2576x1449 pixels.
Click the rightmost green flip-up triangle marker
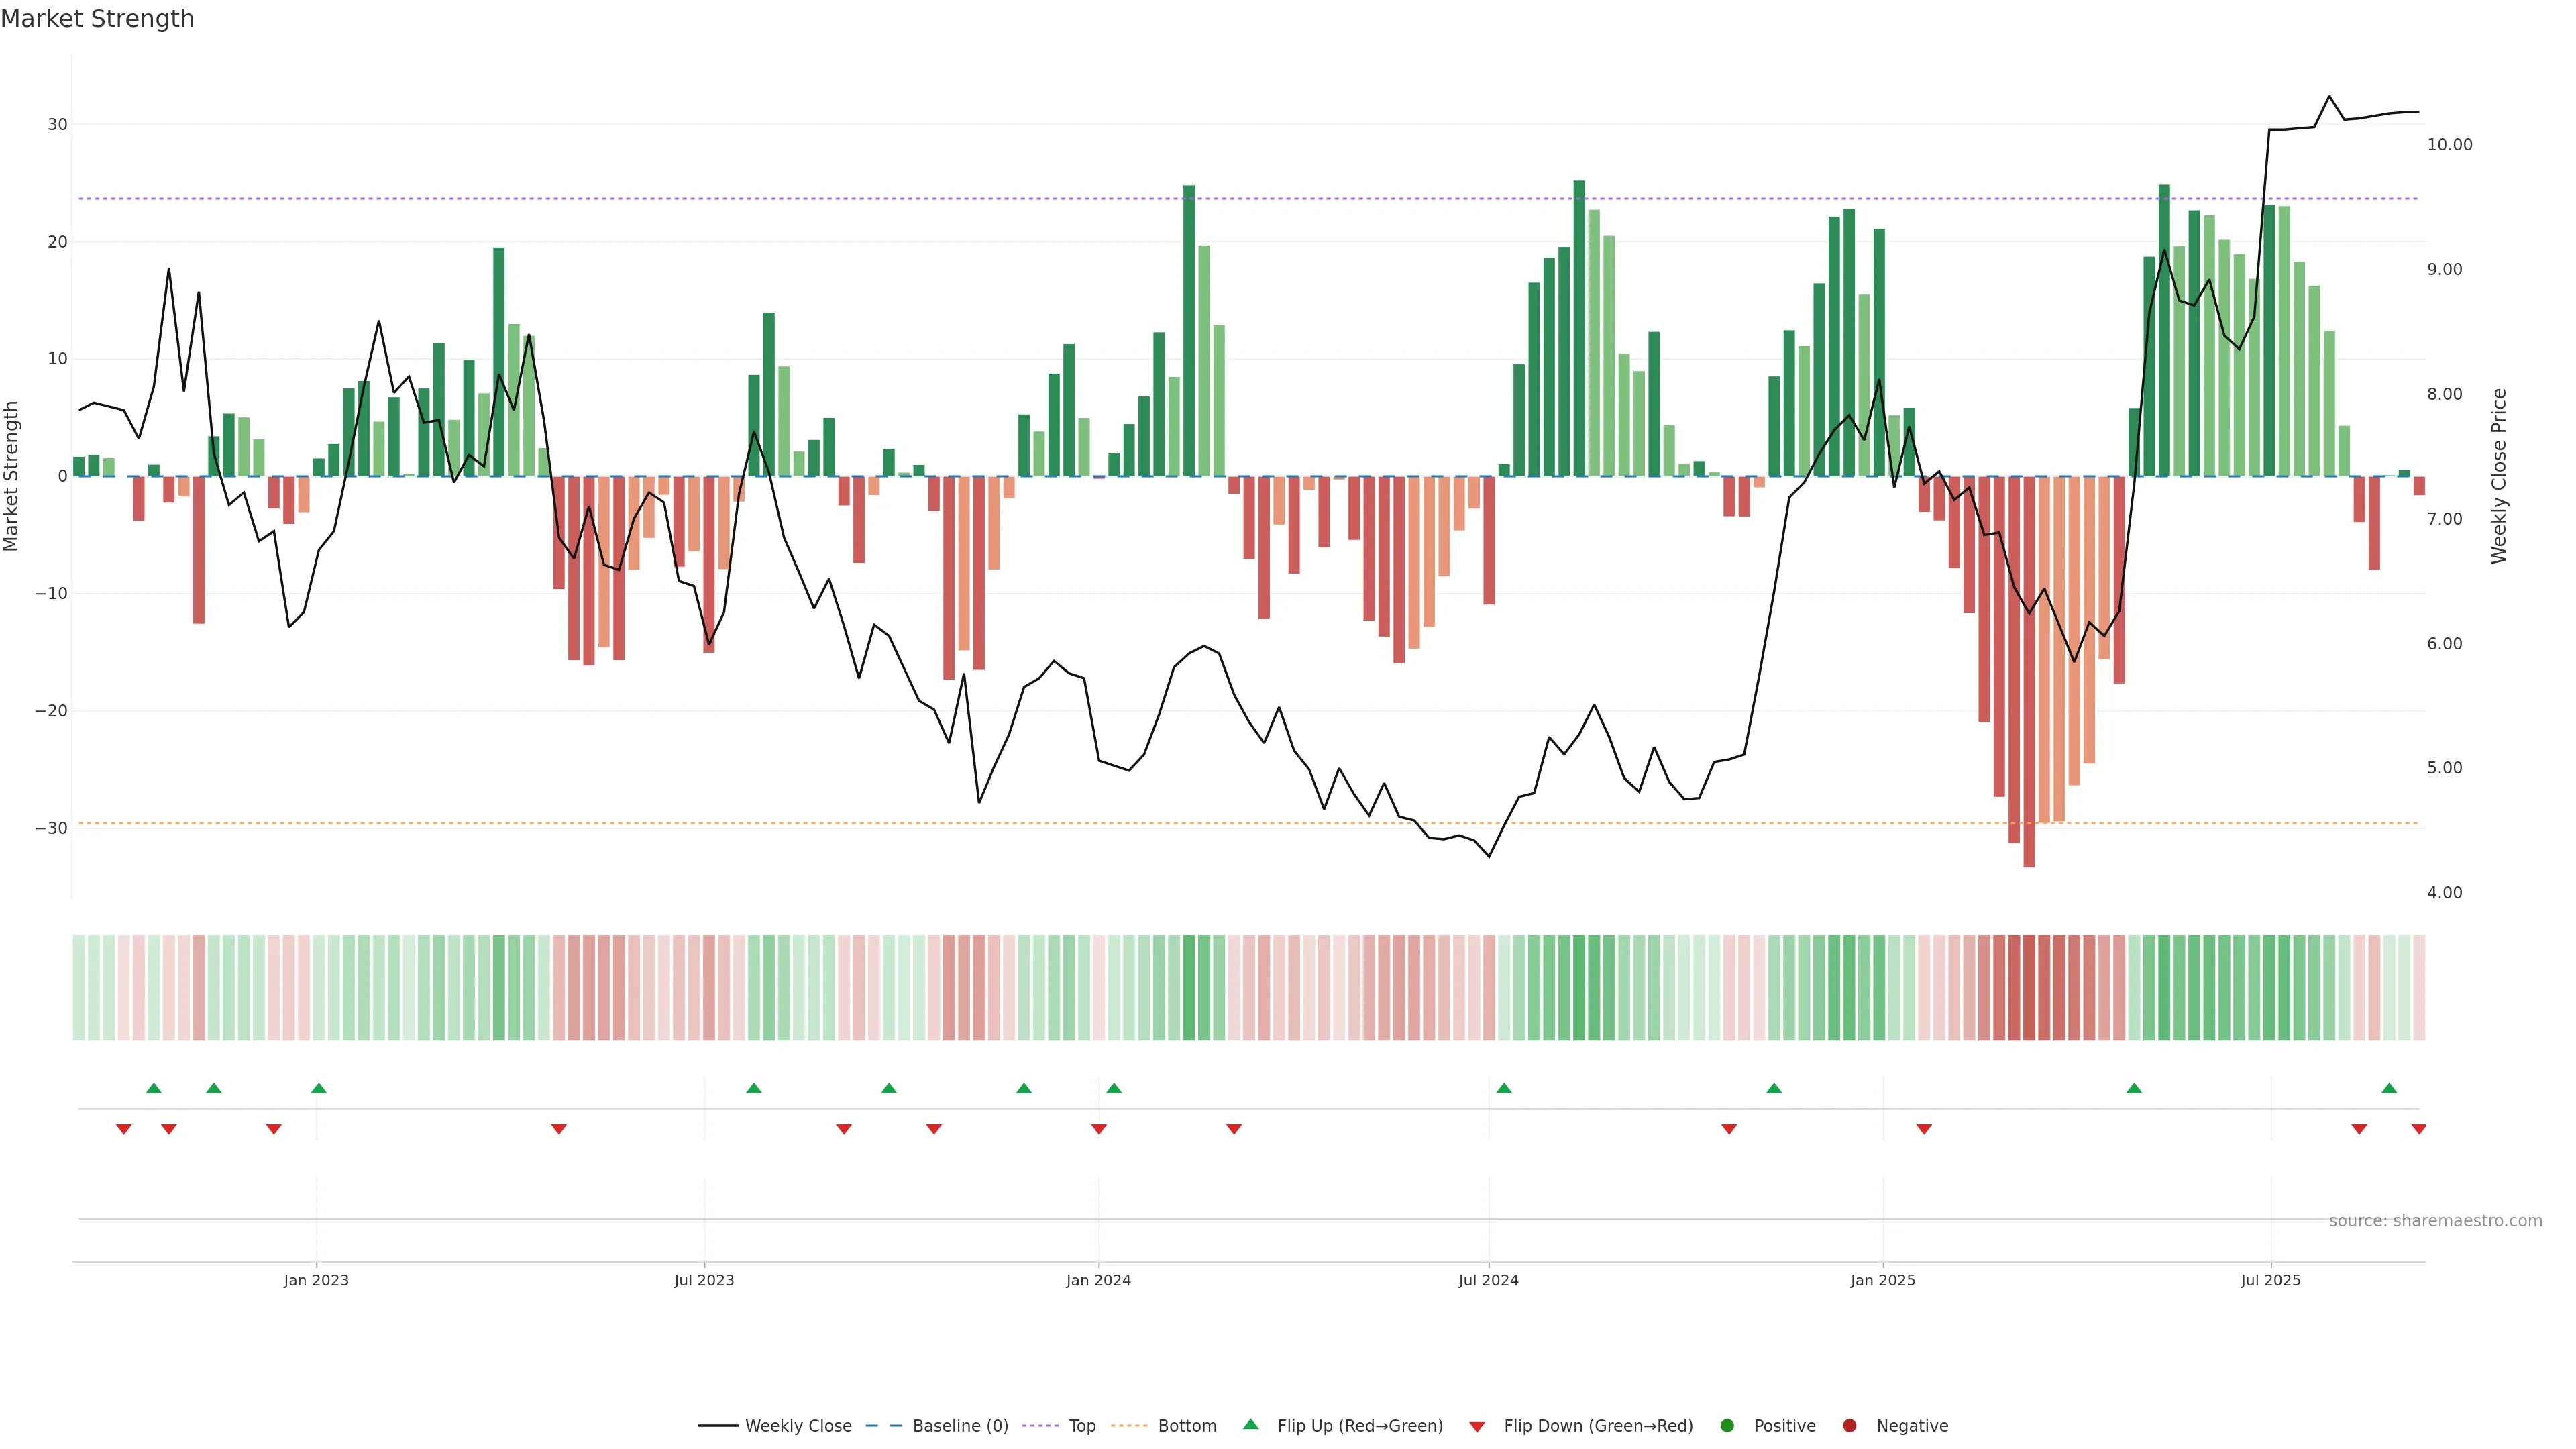[2389, 1088]
